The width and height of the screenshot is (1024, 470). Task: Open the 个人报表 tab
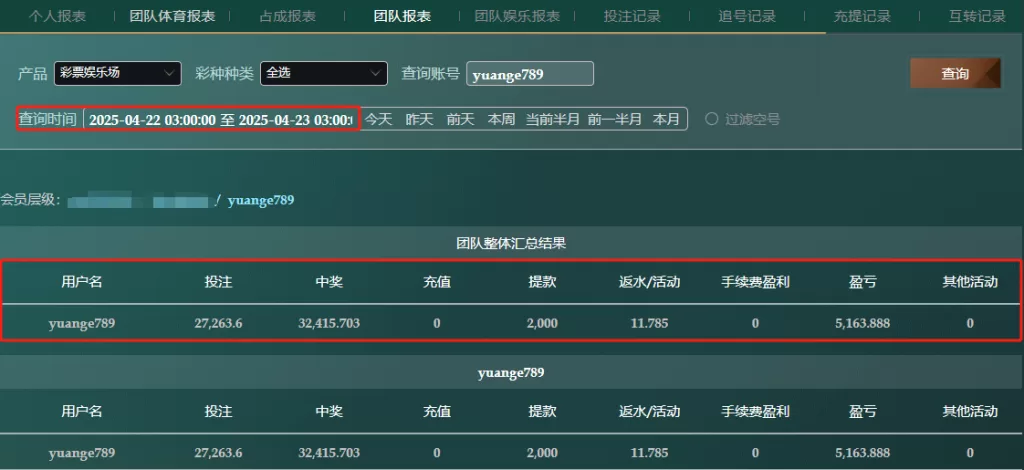pos(57,16)
